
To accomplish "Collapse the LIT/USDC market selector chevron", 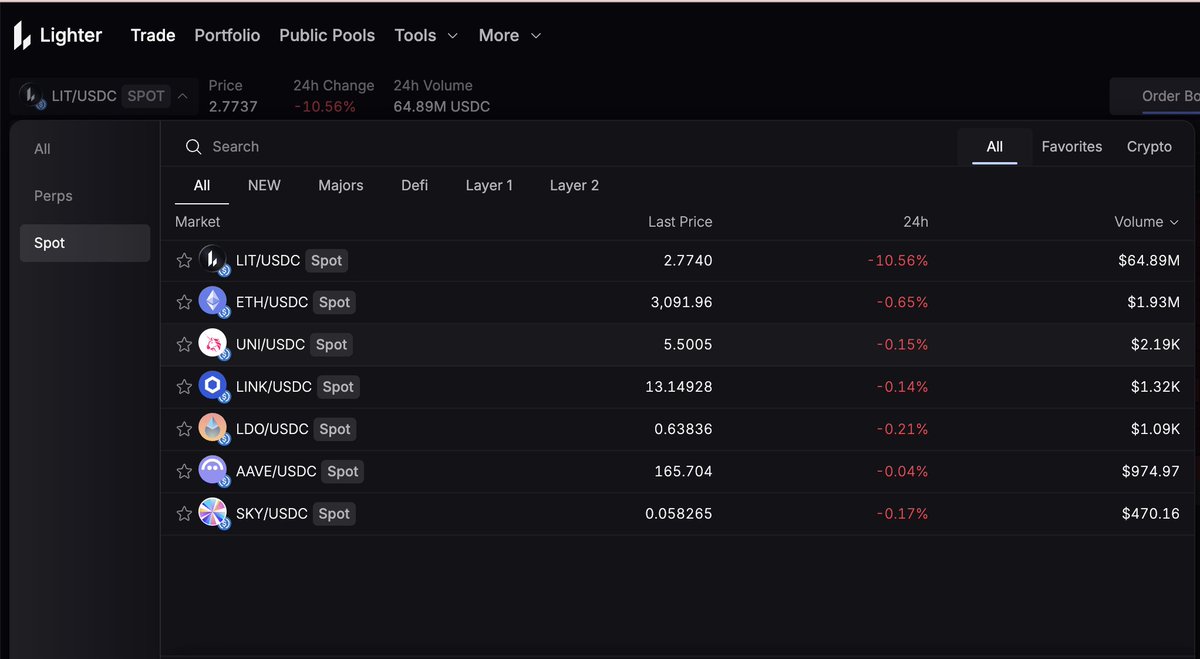I will (x=182, y=96).
